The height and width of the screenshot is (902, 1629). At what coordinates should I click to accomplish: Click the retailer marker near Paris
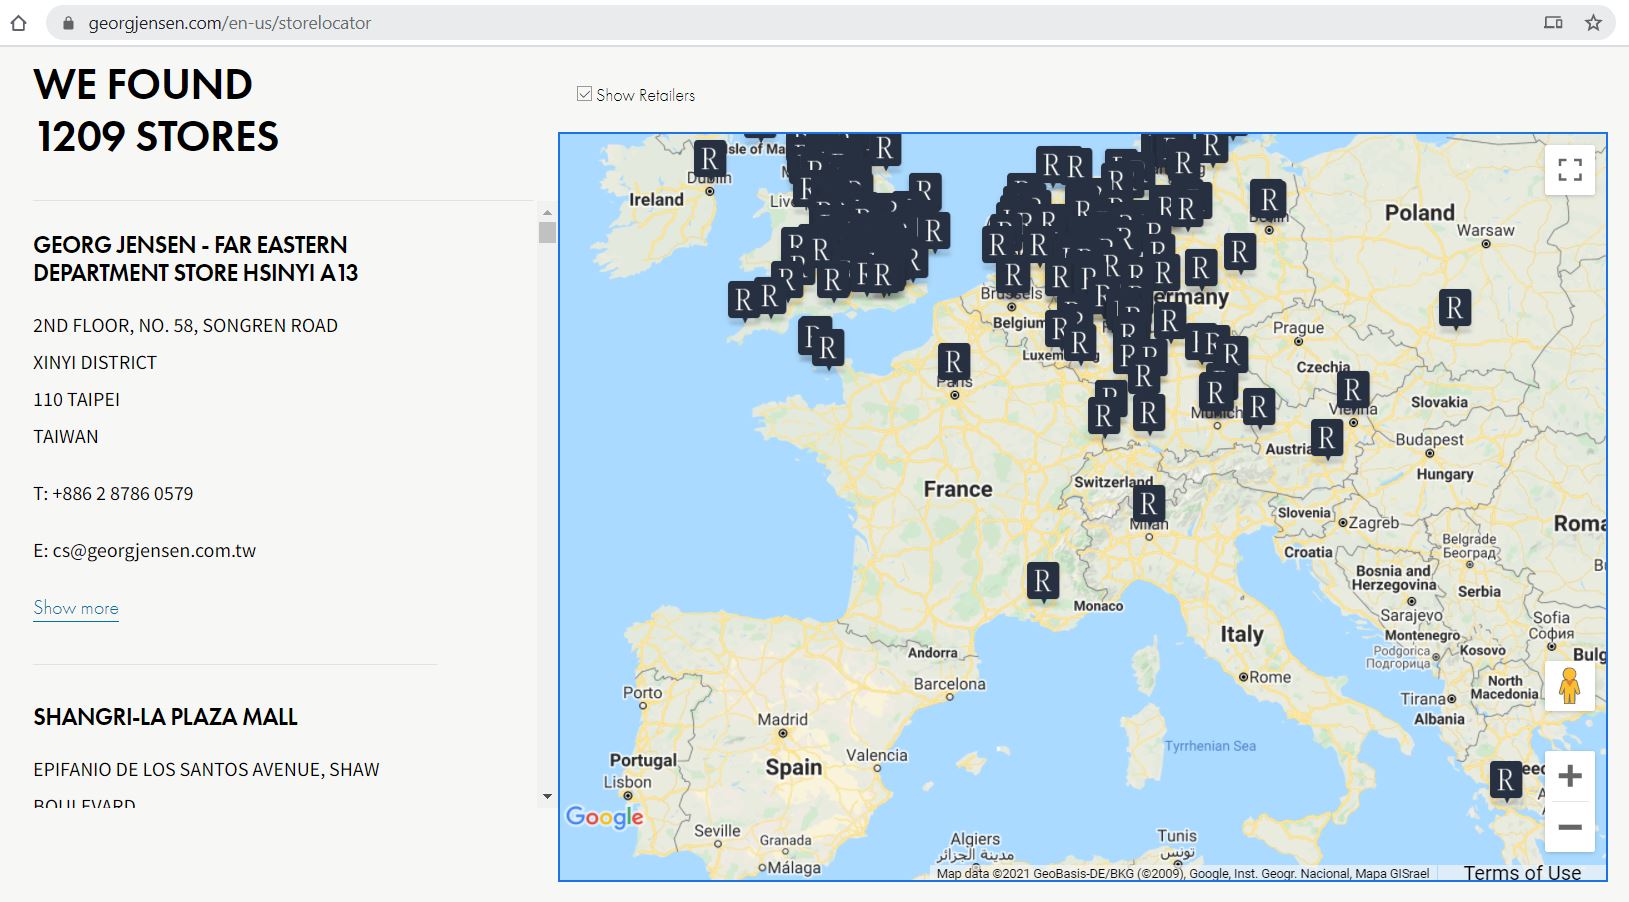tap(953, 362)
